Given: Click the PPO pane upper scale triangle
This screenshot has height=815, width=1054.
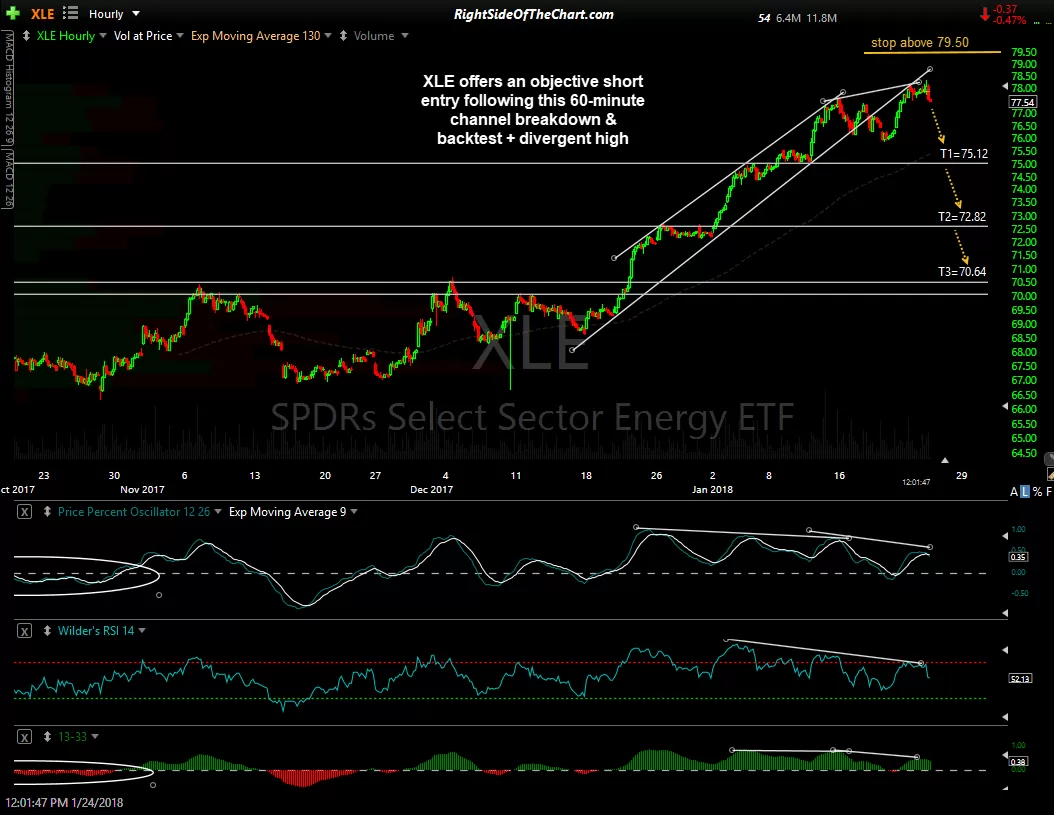Looking at the screenshot, I should (x=1005, y=536).
